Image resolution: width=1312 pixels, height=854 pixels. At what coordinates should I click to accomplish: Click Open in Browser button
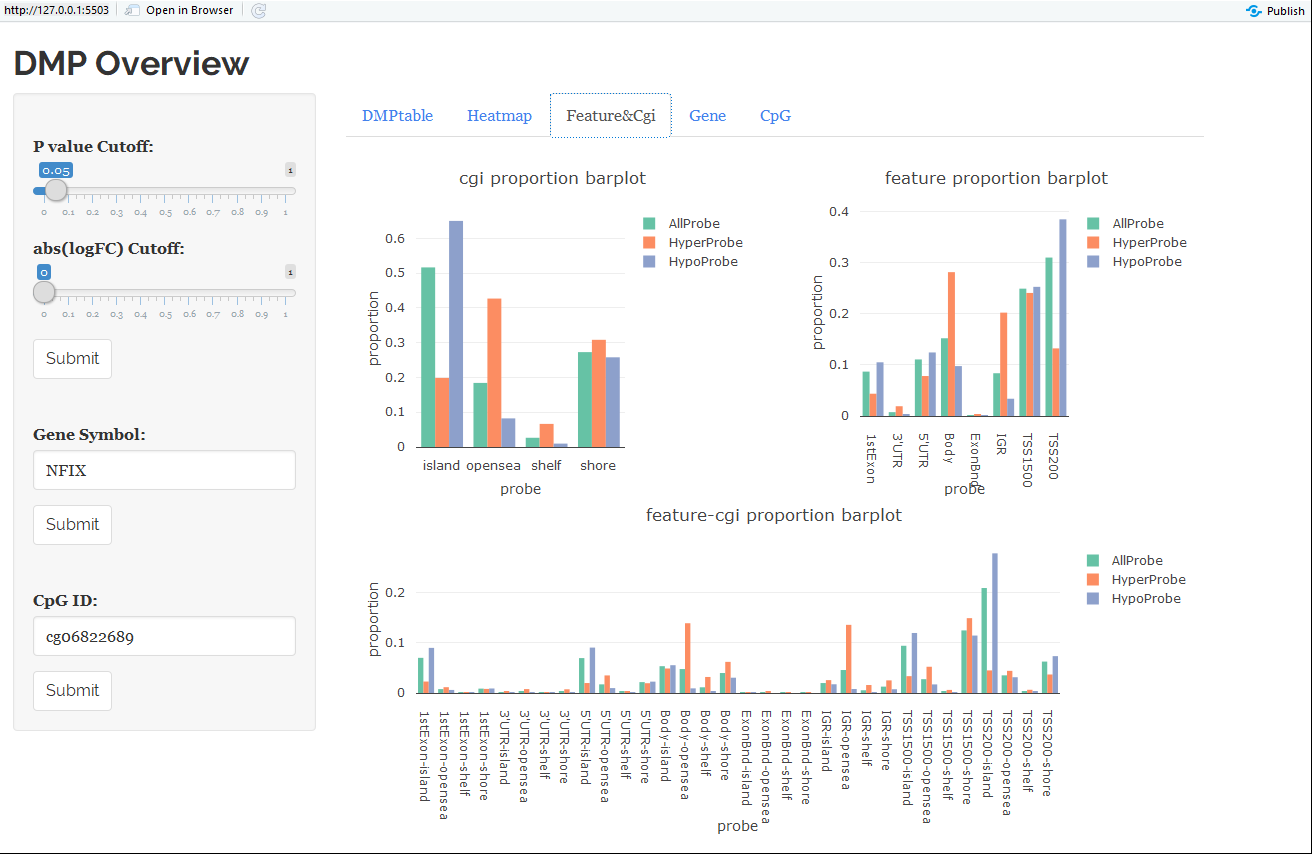(x=179, y=10)
